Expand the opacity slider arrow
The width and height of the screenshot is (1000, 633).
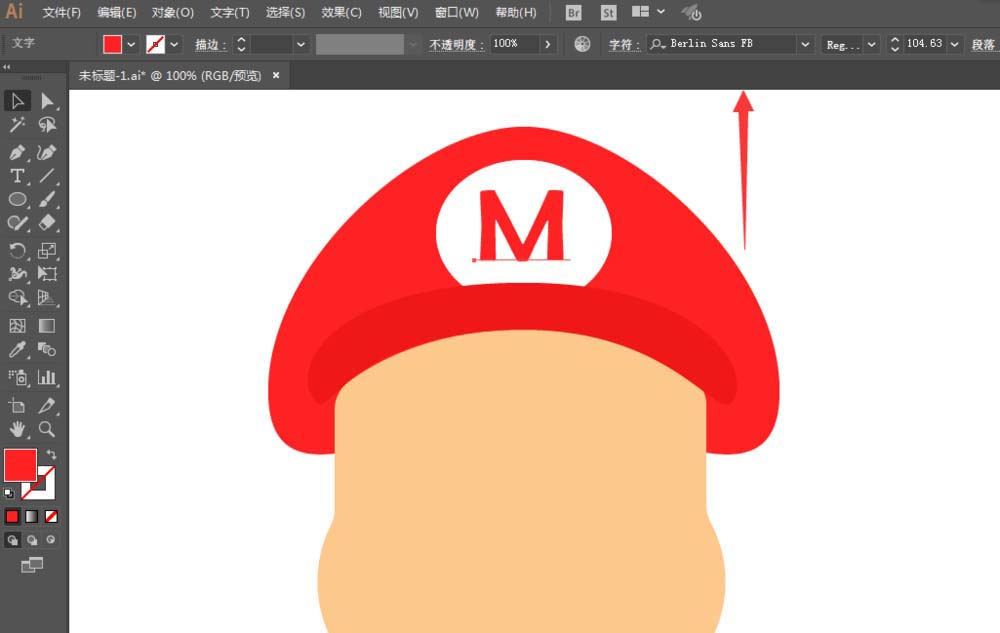tap(547, 44)
